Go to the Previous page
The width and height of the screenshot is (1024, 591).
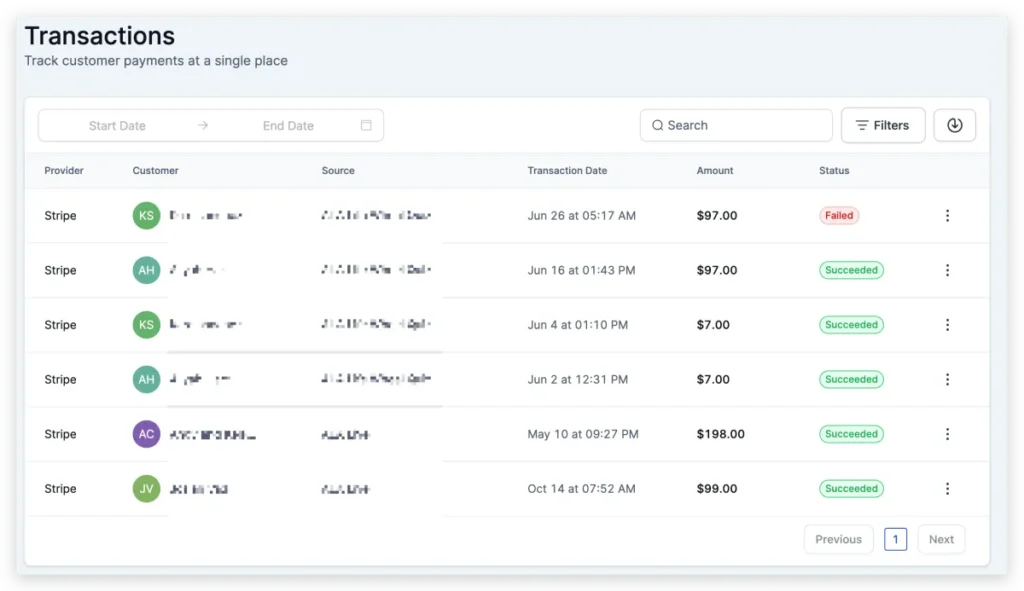pyautogui.click(x=839, y=539)
